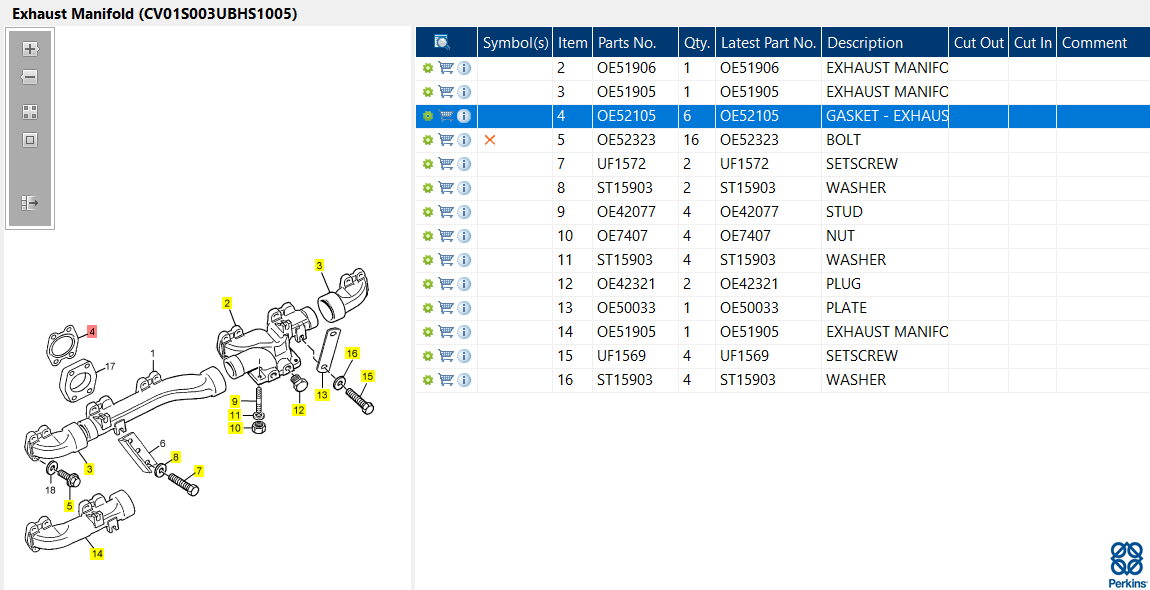
Task: Add OE51906 item 2 to cart
Action: (446, 68)
